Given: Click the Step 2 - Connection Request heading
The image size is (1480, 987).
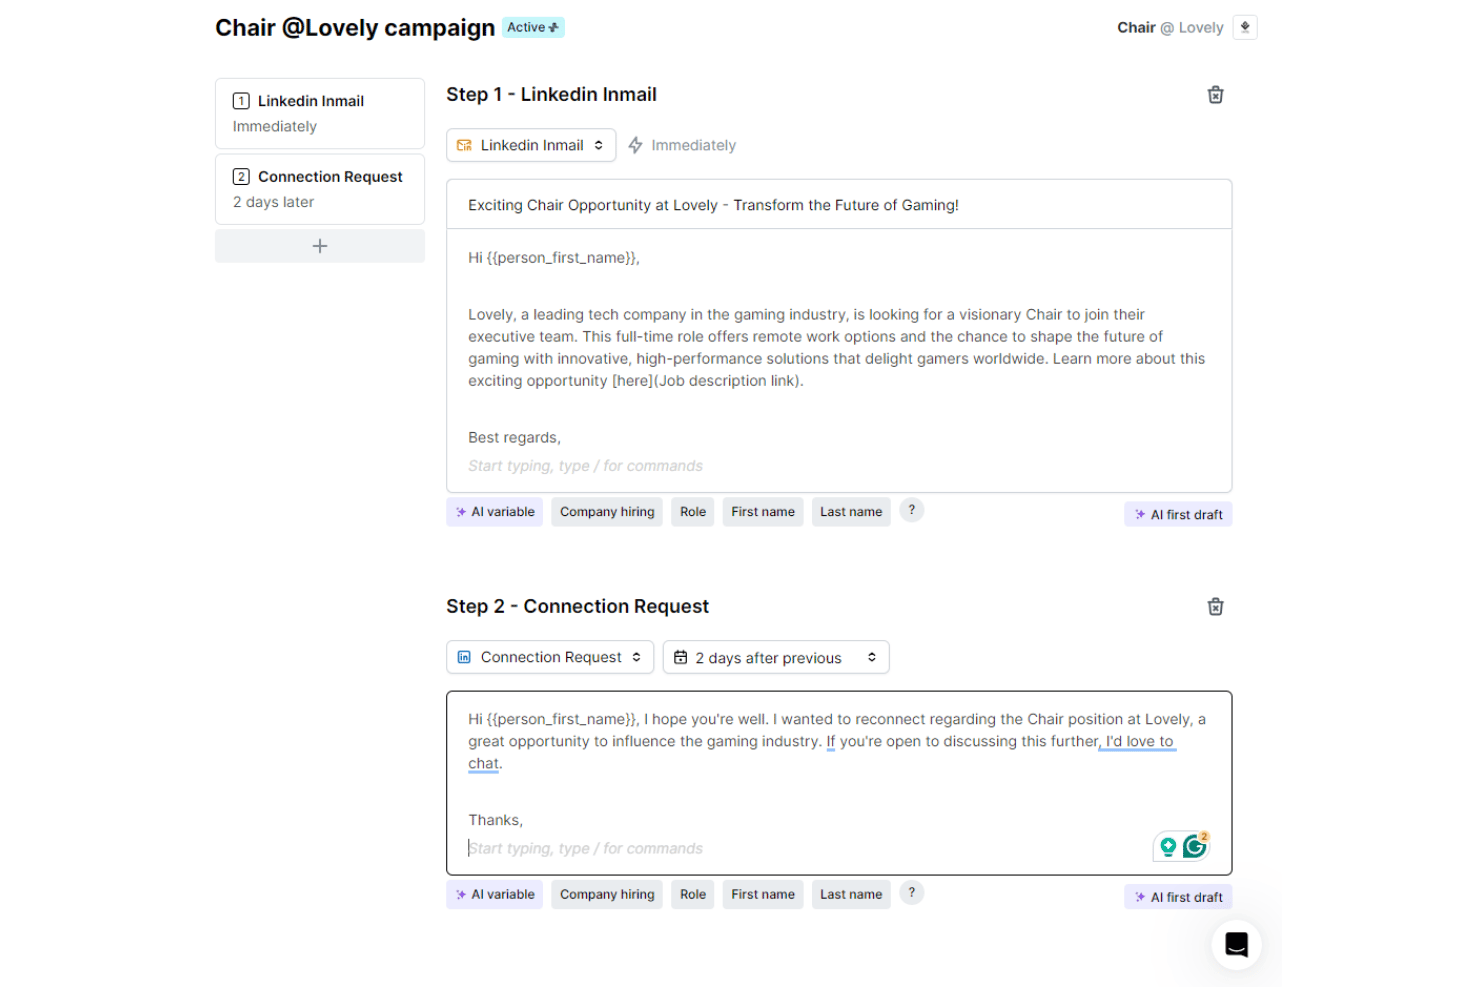Looking at the screenshot, I should [577, 606].
